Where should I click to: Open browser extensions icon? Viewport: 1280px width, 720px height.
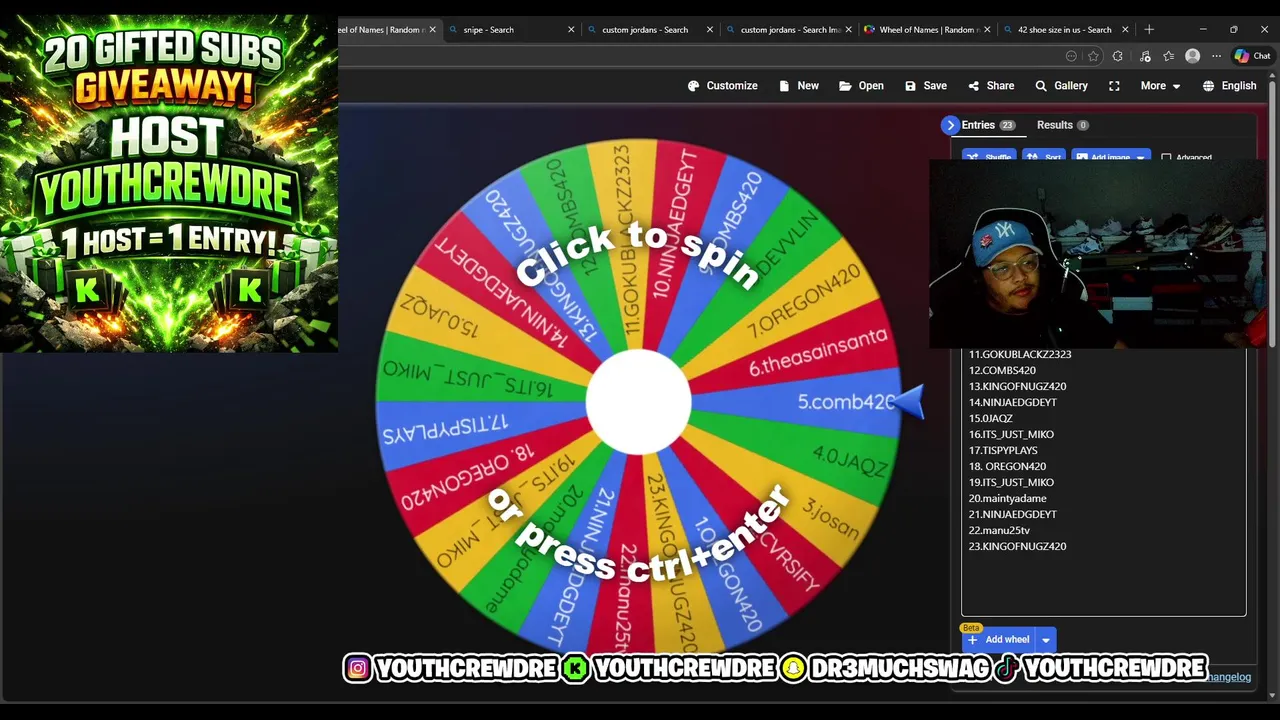point(1118,56)
